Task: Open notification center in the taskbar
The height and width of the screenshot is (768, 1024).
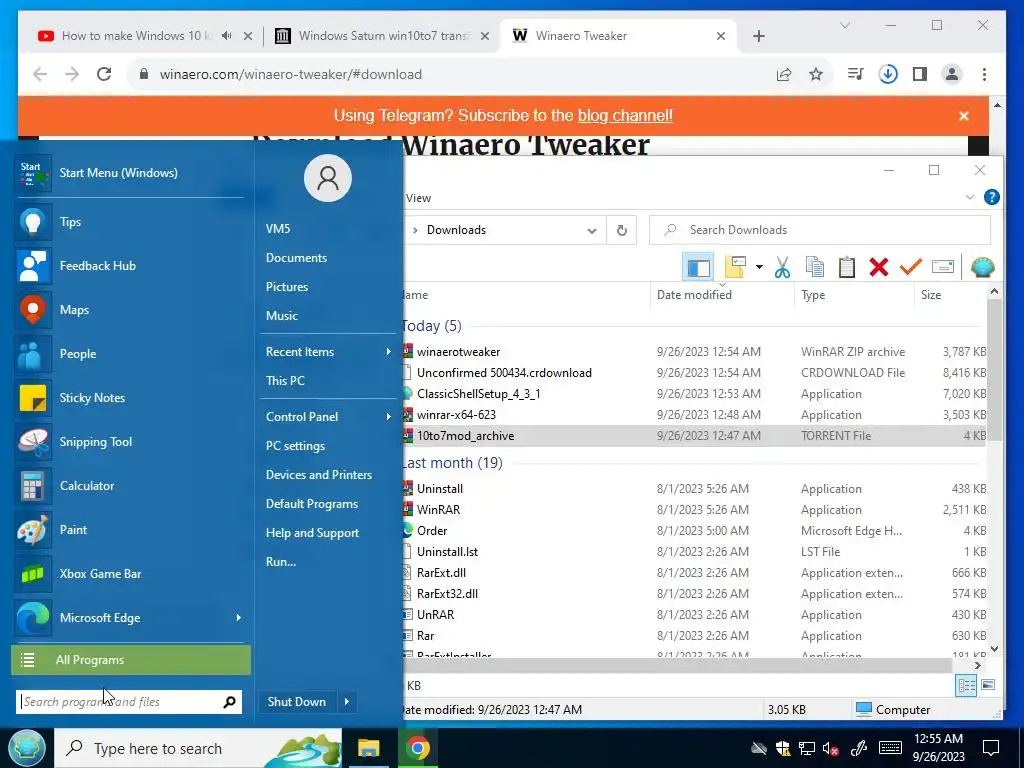Action: coord(991,748)
